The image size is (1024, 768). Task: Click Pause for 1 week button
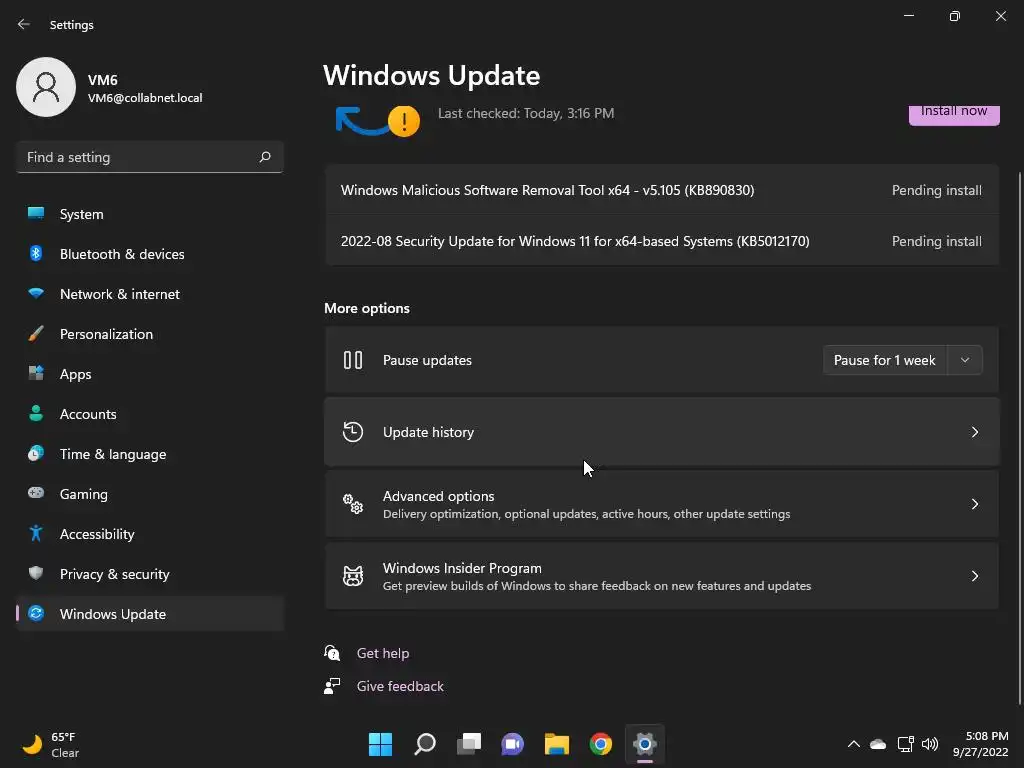[x=885, y=360]
